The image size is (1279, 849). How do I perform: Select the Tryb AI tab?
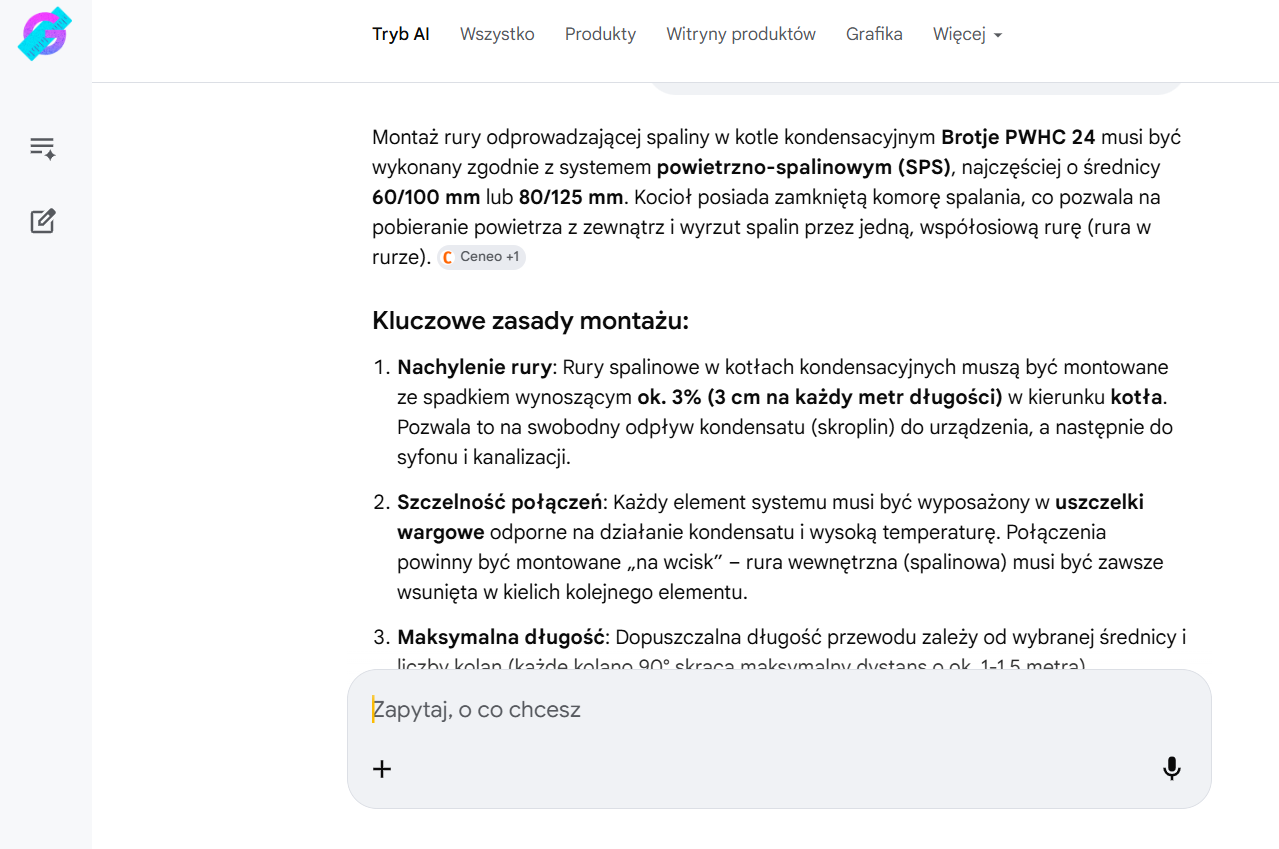(401, 34)
